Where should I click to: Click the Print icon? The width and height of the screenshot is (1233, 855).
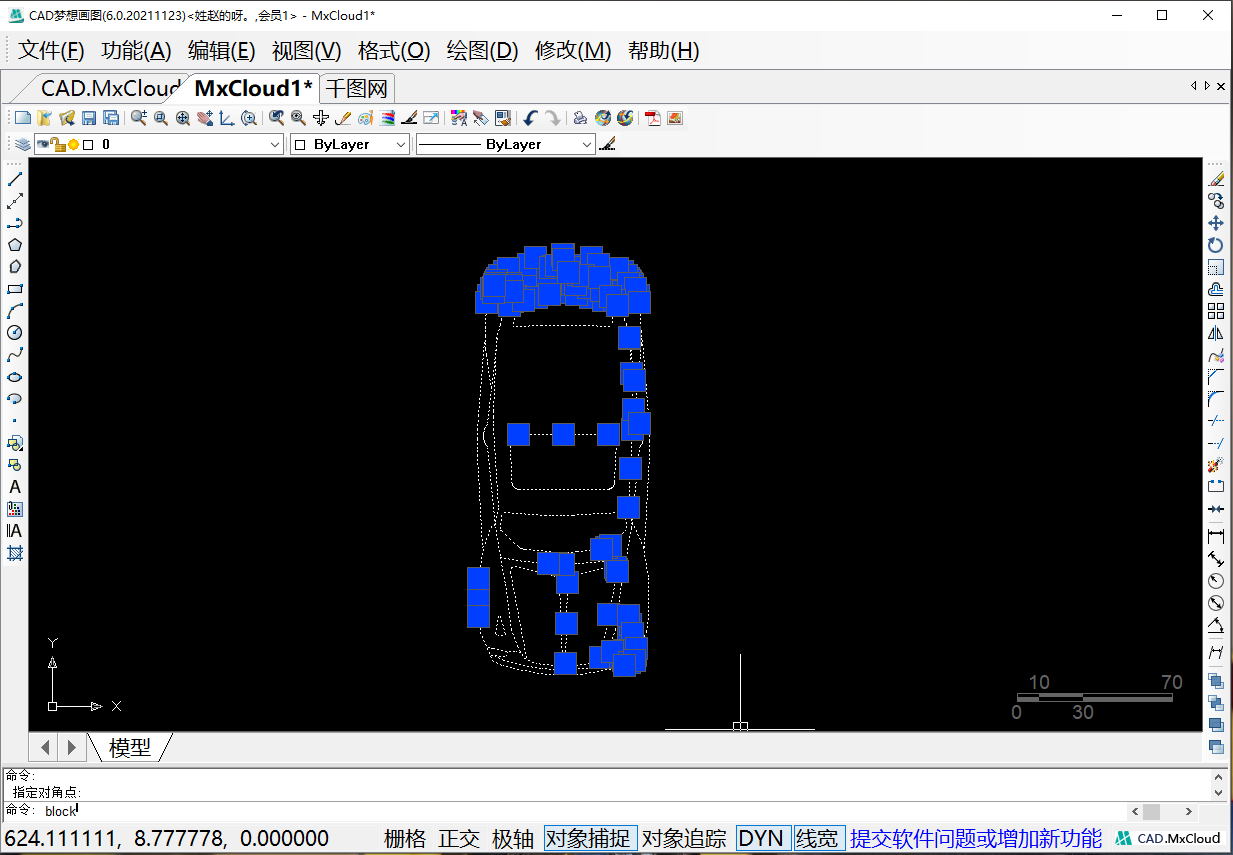click(x=580, y=118)
